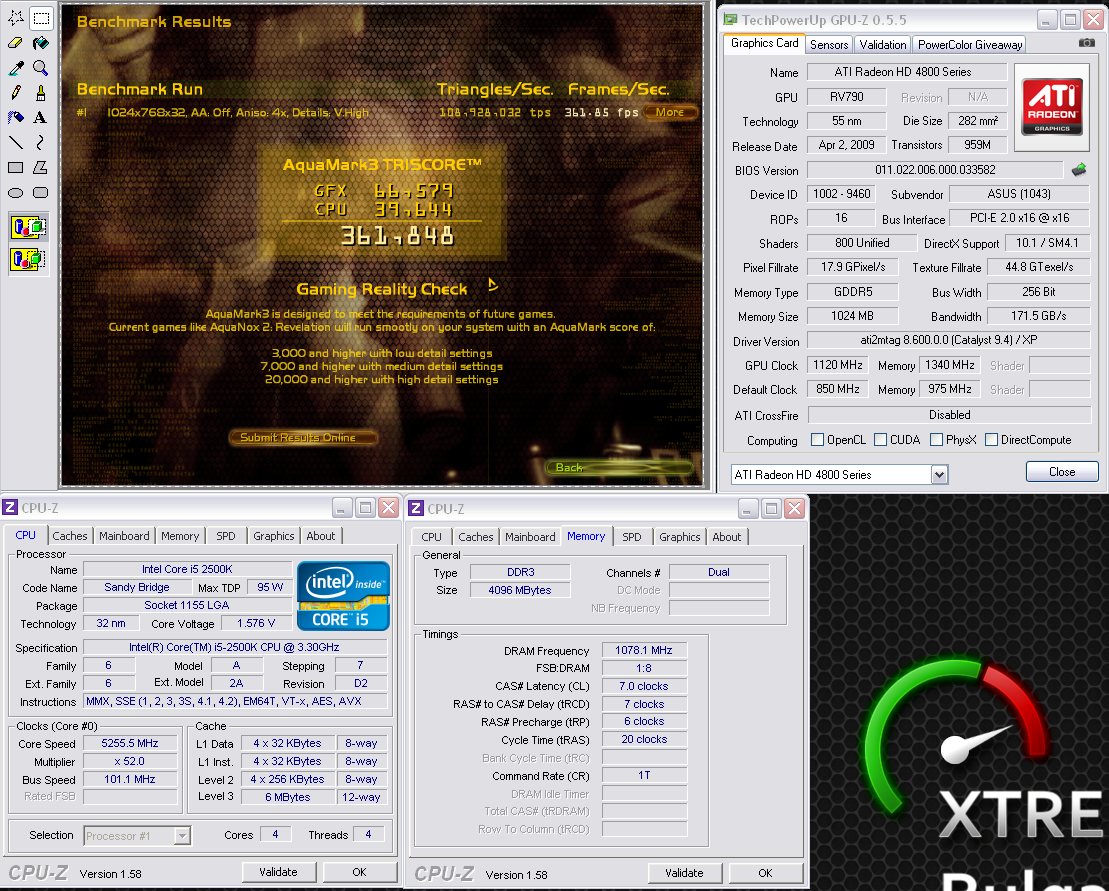
Task: Click the DRAM Frequency value 1078.1 MHz
Action: 644,650
